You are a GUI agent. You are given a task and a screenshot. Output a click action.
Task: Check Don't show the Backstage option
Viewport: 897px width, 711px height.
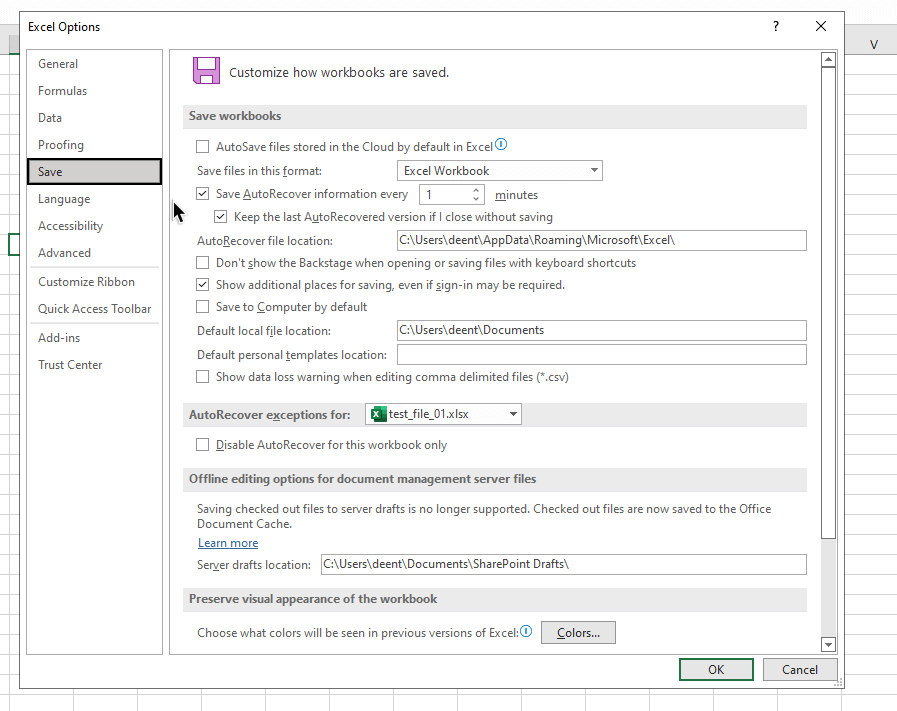[203, 263]
